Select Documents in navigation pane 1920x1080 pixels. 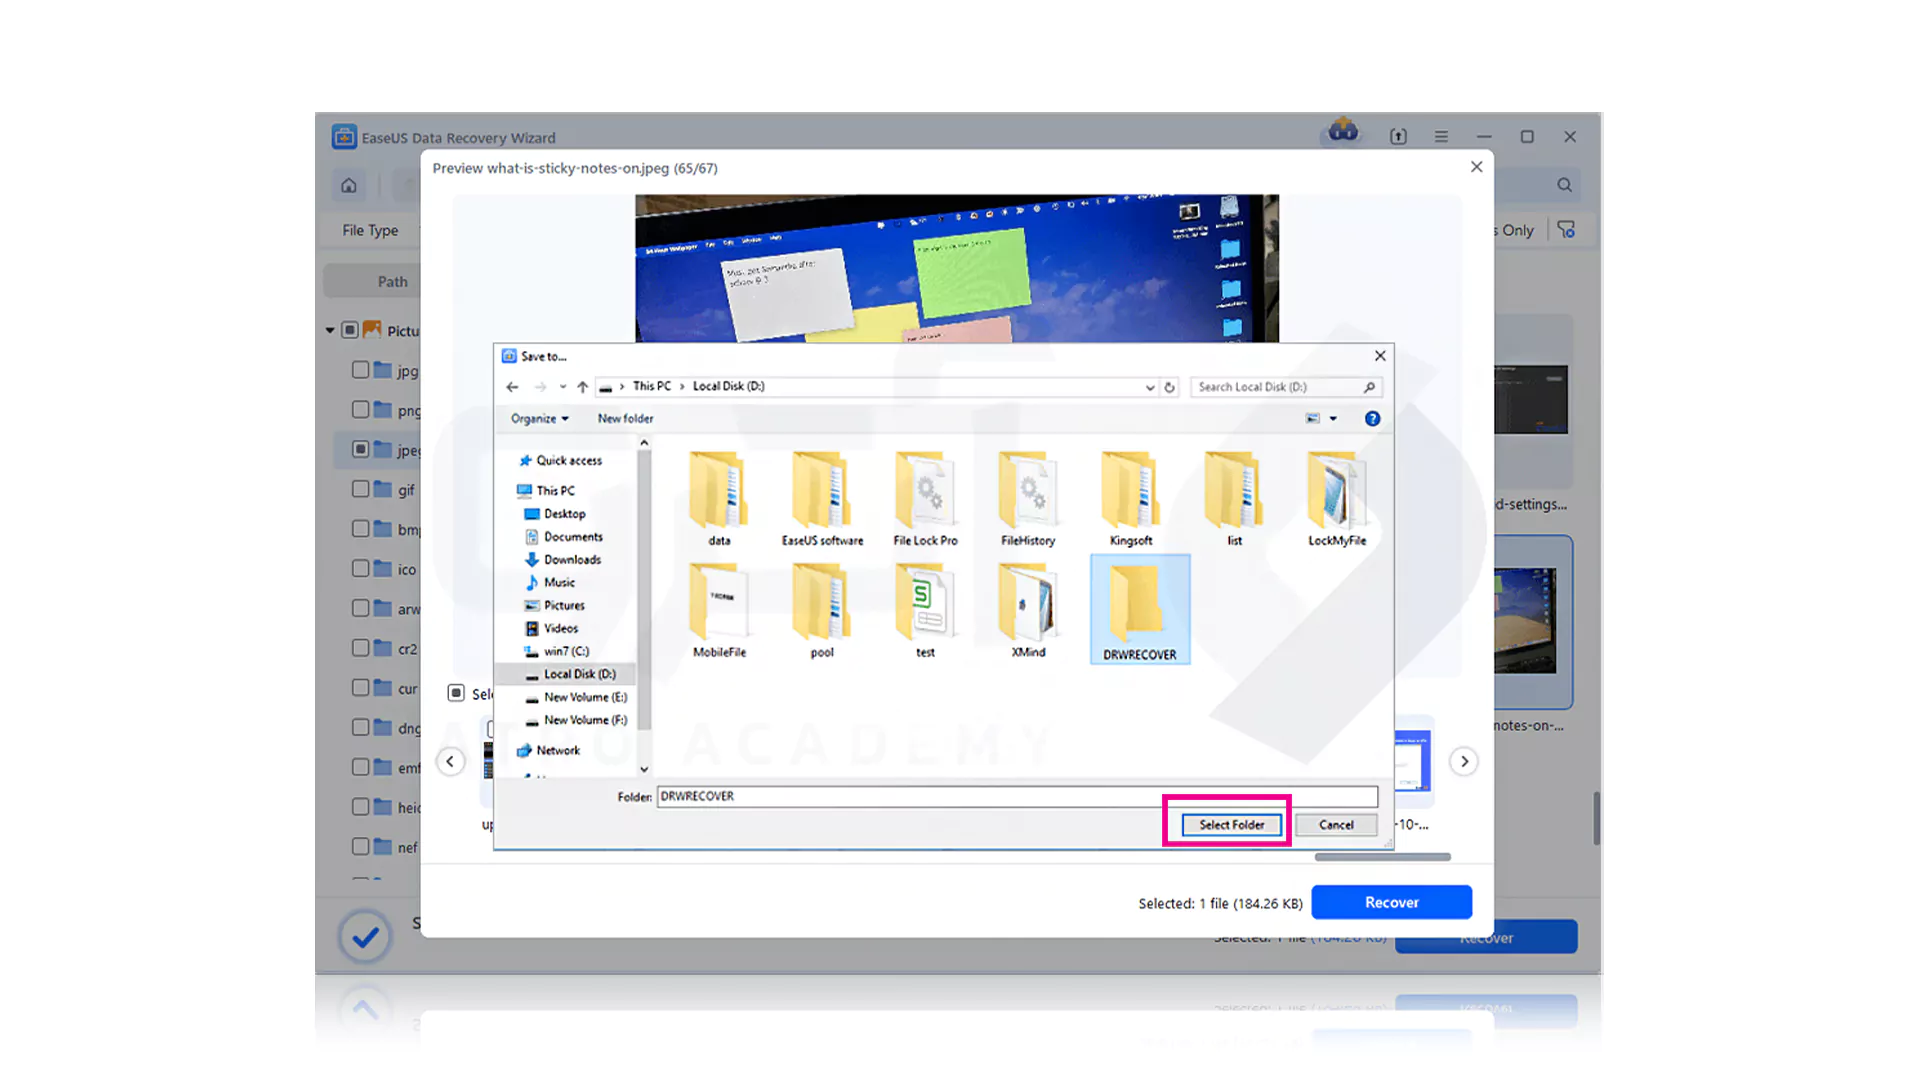[x=564, y=537]
